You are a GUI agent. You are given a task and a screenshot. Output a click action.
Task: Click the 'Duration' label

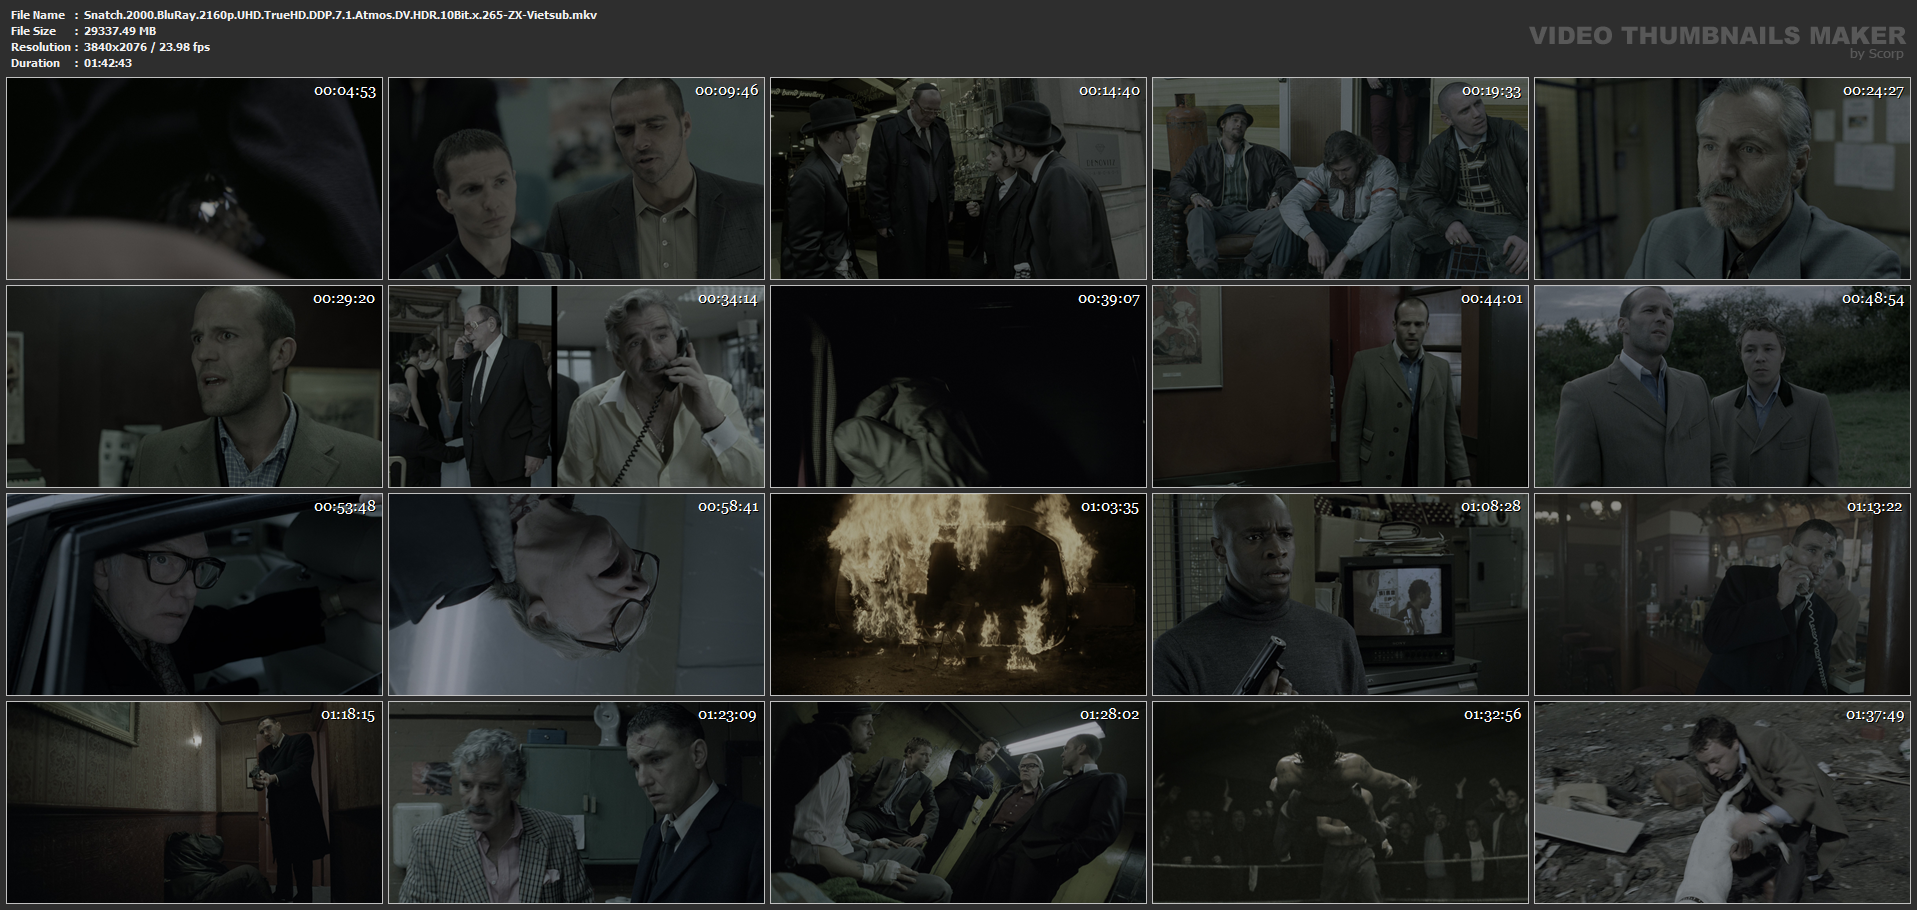click(x=36, y=63)
